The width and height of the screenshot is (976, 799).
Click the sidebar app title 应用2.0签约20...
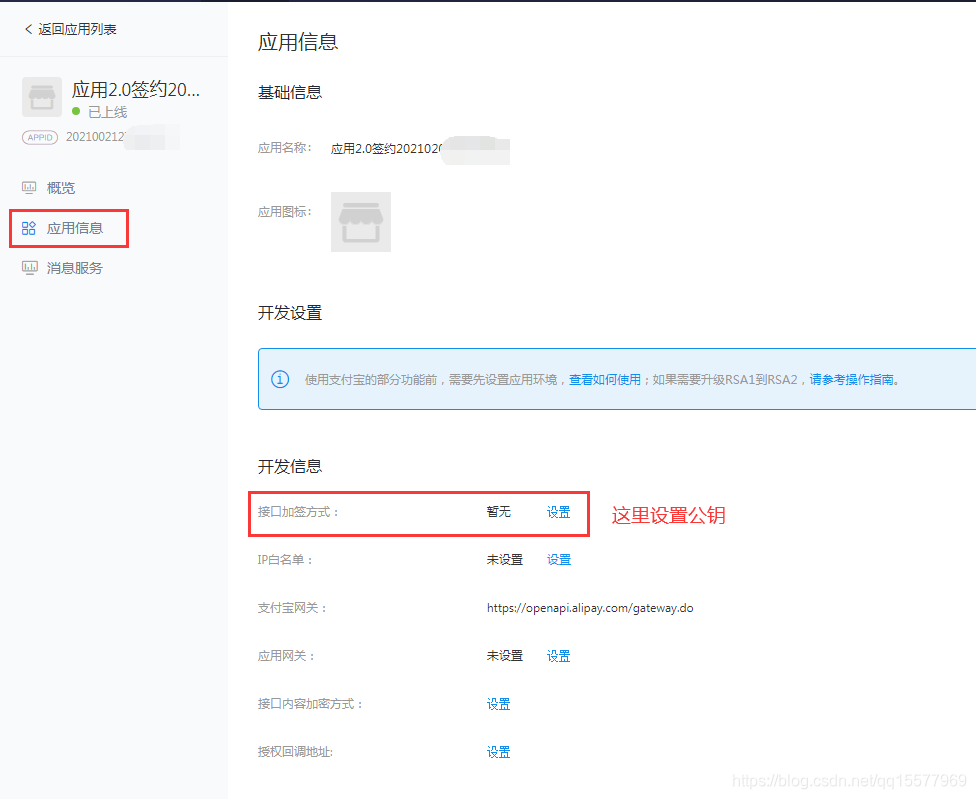[136, 90]
